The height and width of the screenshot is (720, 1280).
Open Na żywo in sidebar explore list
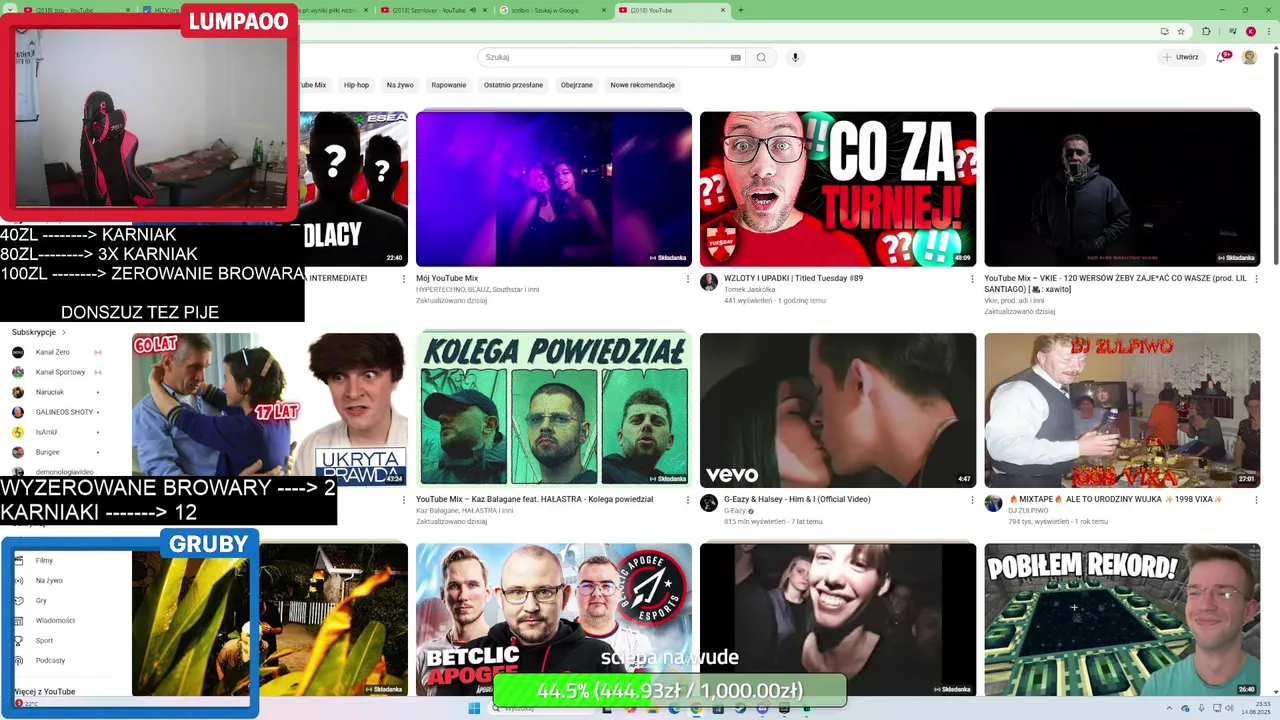[x=49, y=580]
